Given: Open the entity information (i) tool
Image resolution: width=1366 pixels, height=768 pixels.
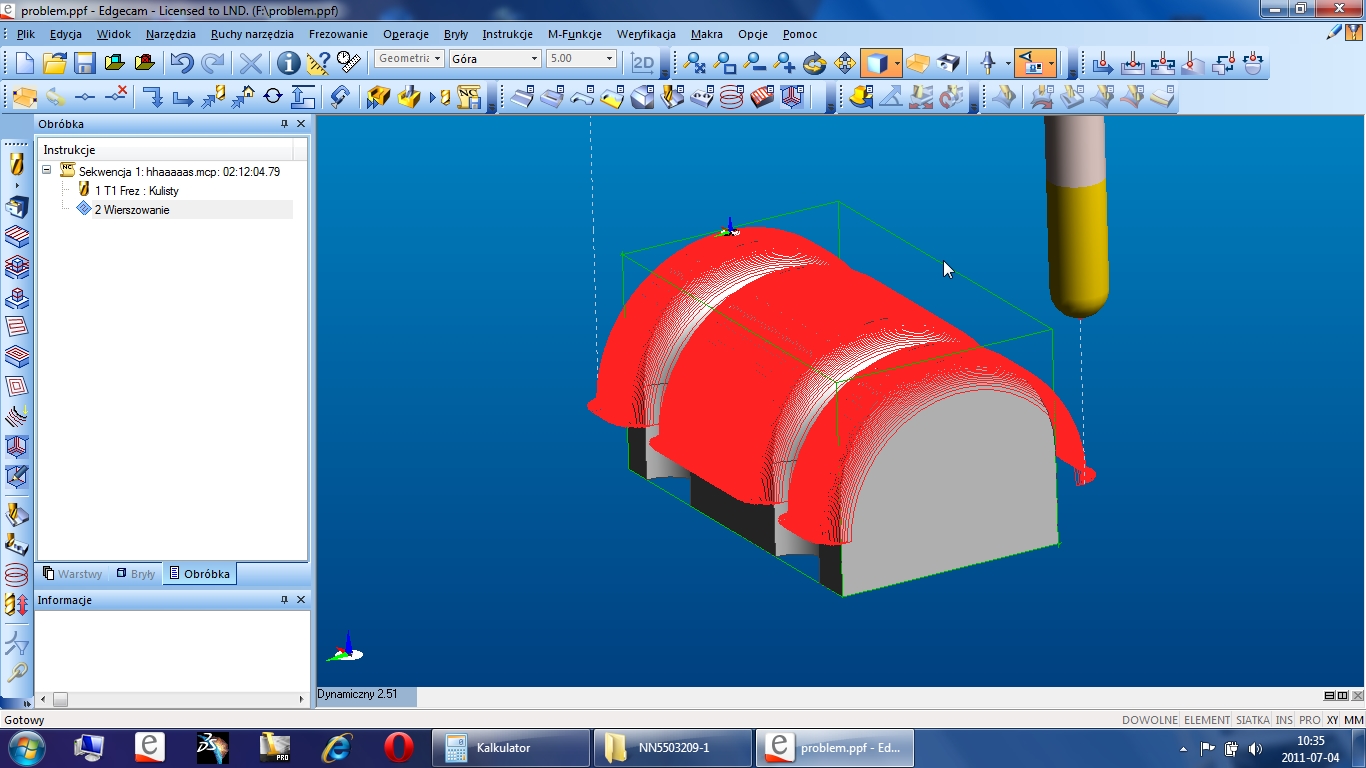Looking at the screenshot, I should (288, 63).
